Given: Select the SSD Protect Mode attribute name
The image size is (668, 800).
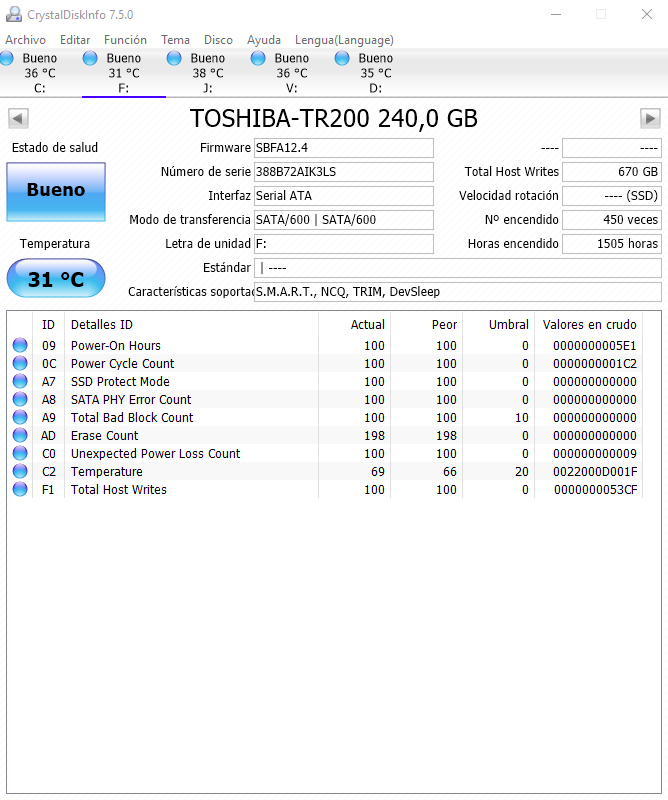Looking at the screenshot, I should (x=120, y=381).
